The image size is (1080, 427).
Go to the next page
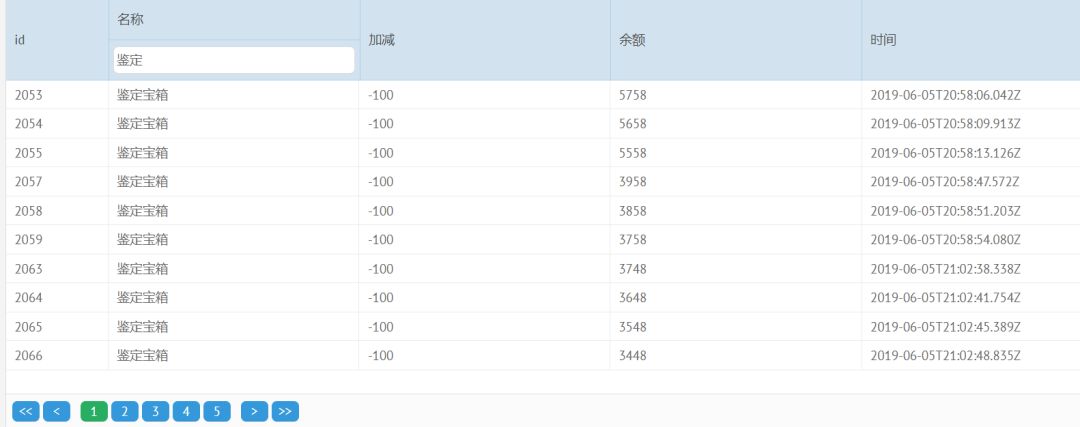pos(255,411)
